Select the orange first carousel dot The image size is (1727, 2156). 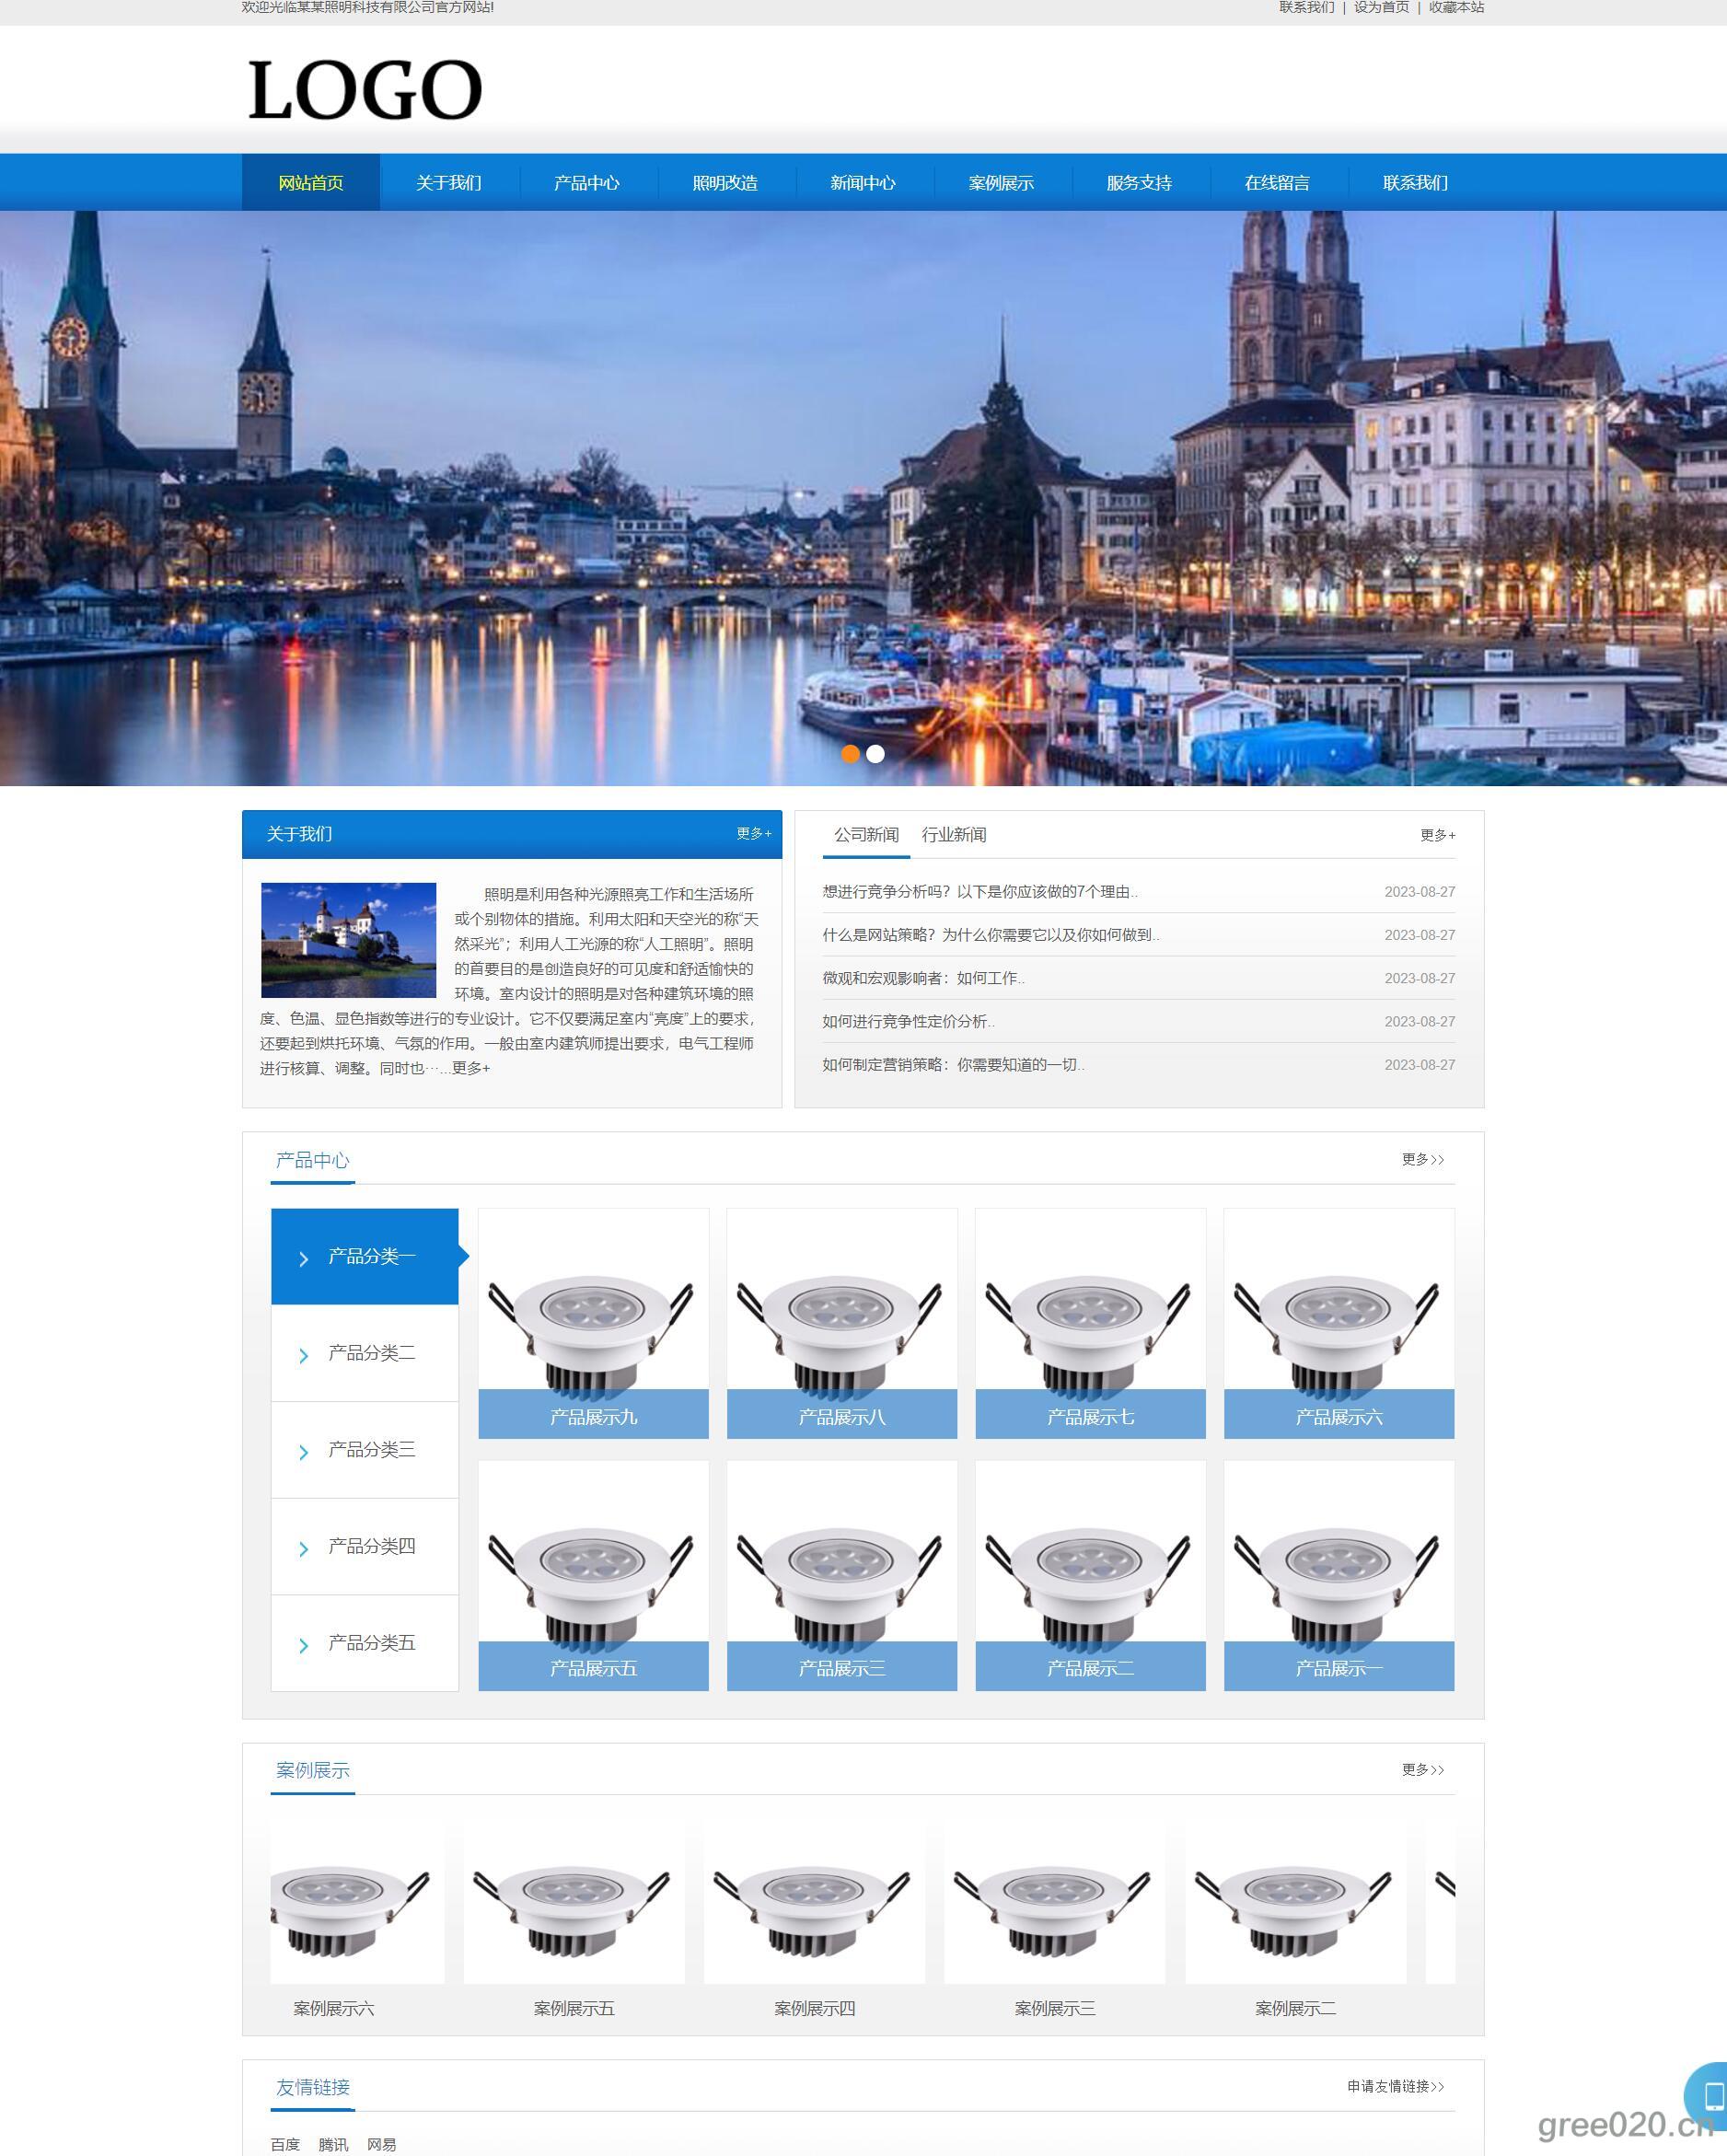[850, 754]
